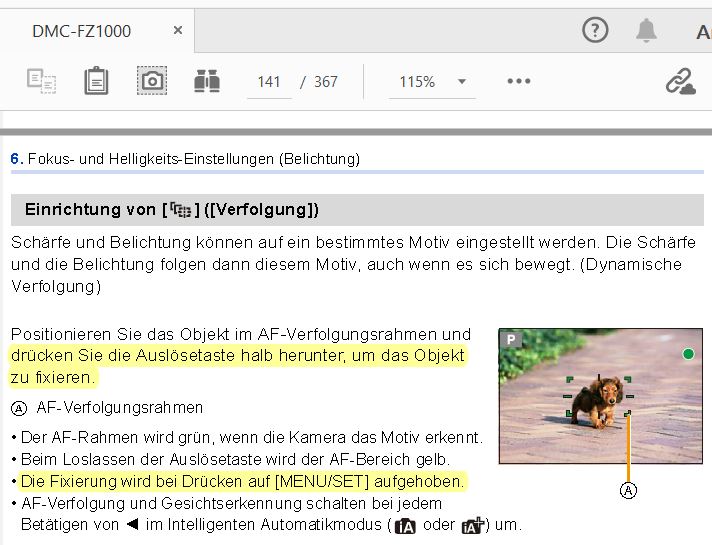712x545 pixels.
Task: Click the P mode badge in photo
Action: point(511,339)
